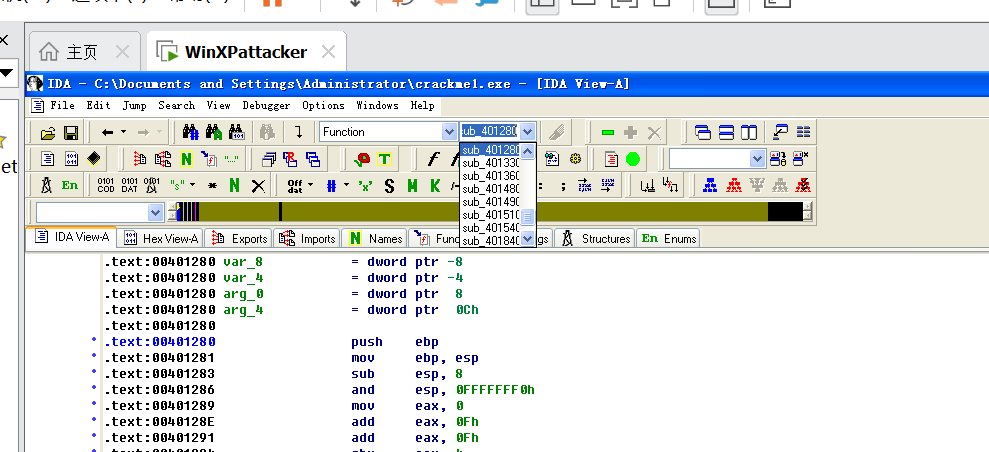Click the big green N rename icon
989x452 pixels.
pyautogui.click(x=235, y=185)
